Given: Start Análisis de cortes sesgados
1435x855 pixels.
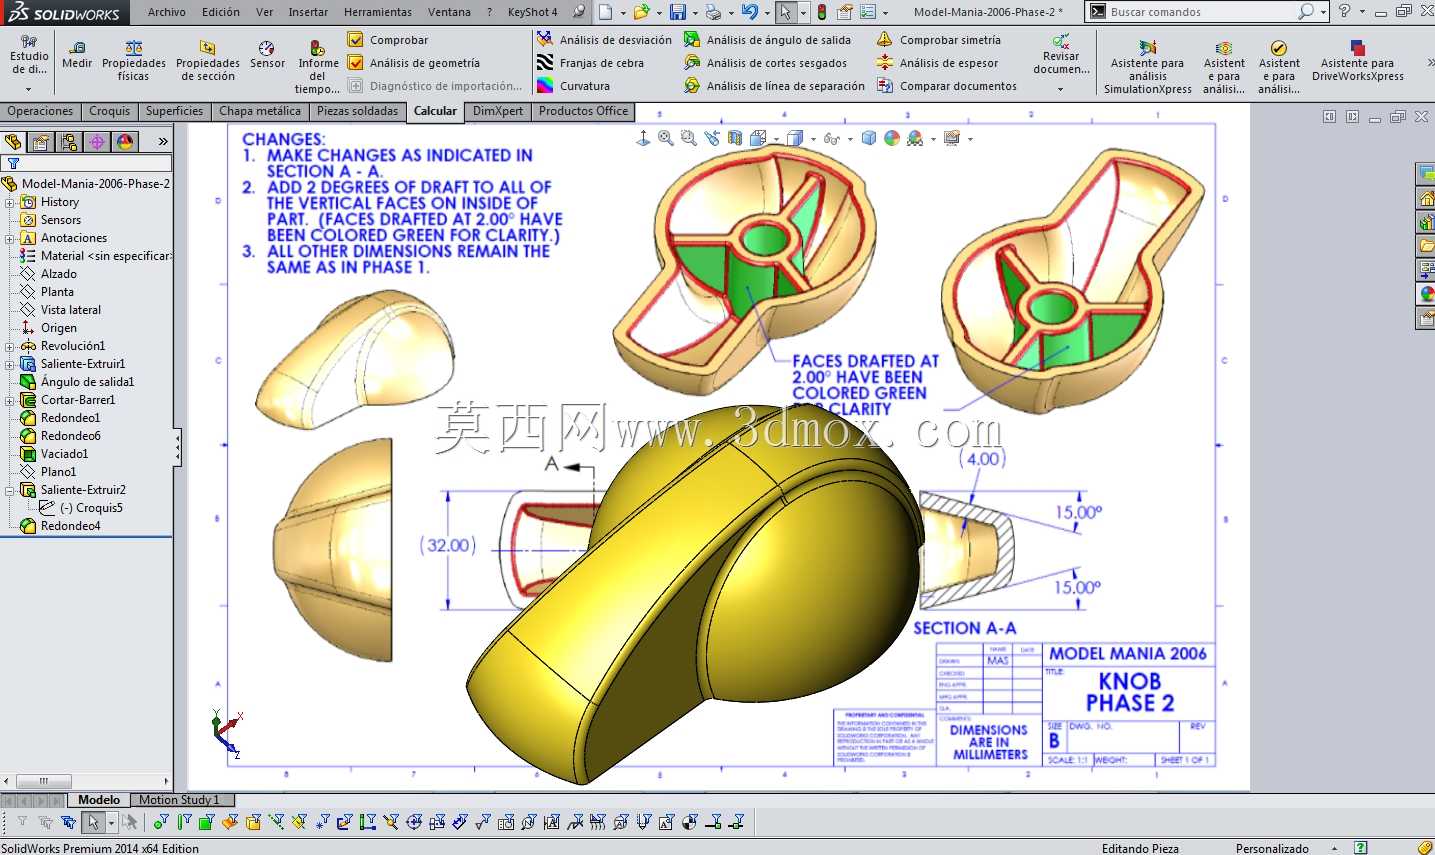Looking at the screenshot, I should click(765, 63).
